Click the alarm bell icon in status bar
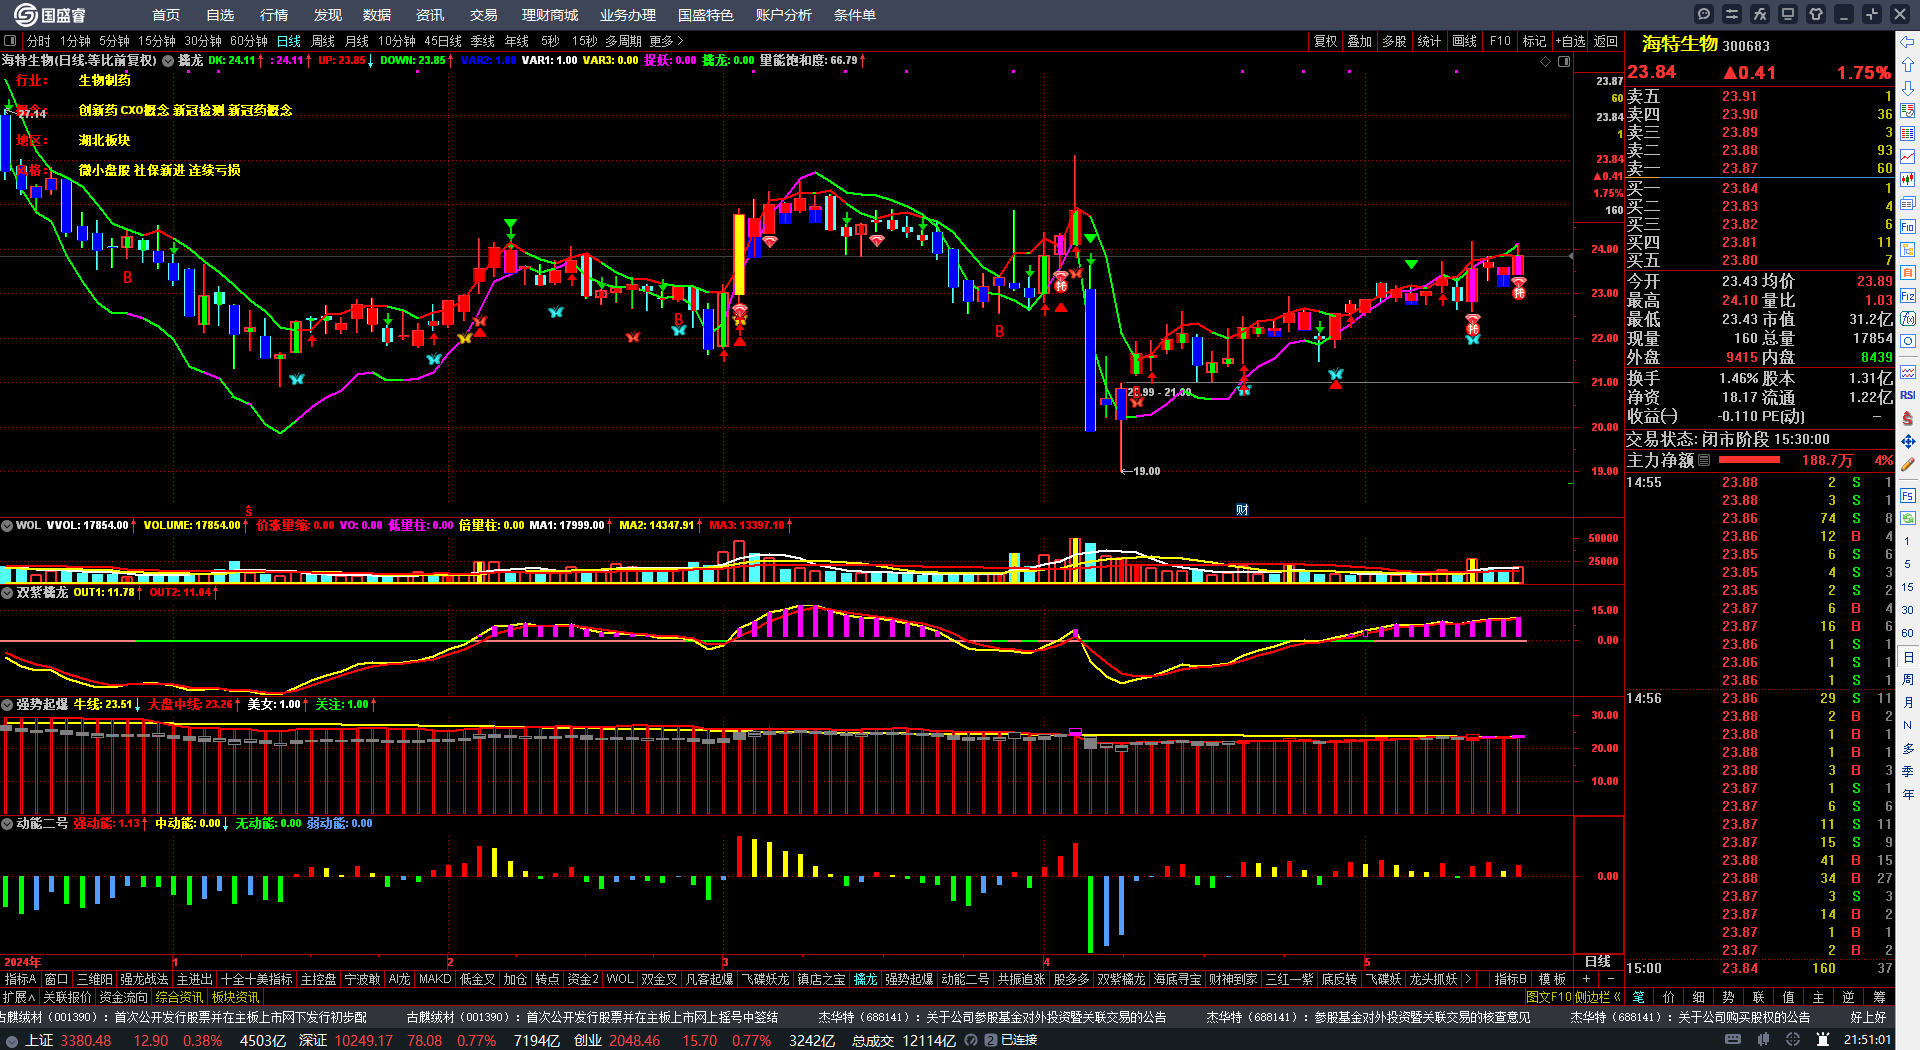 [1823, 1040]
